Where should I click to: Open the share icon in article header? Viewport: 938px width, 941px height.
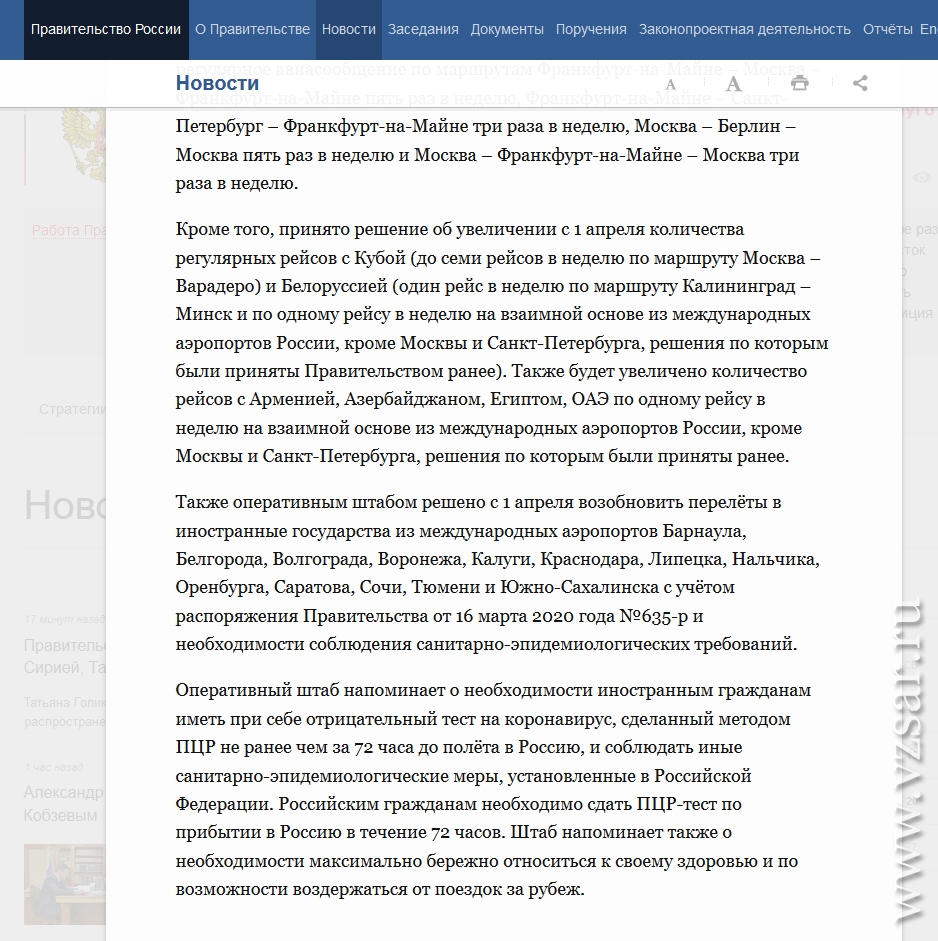point(860,83)
